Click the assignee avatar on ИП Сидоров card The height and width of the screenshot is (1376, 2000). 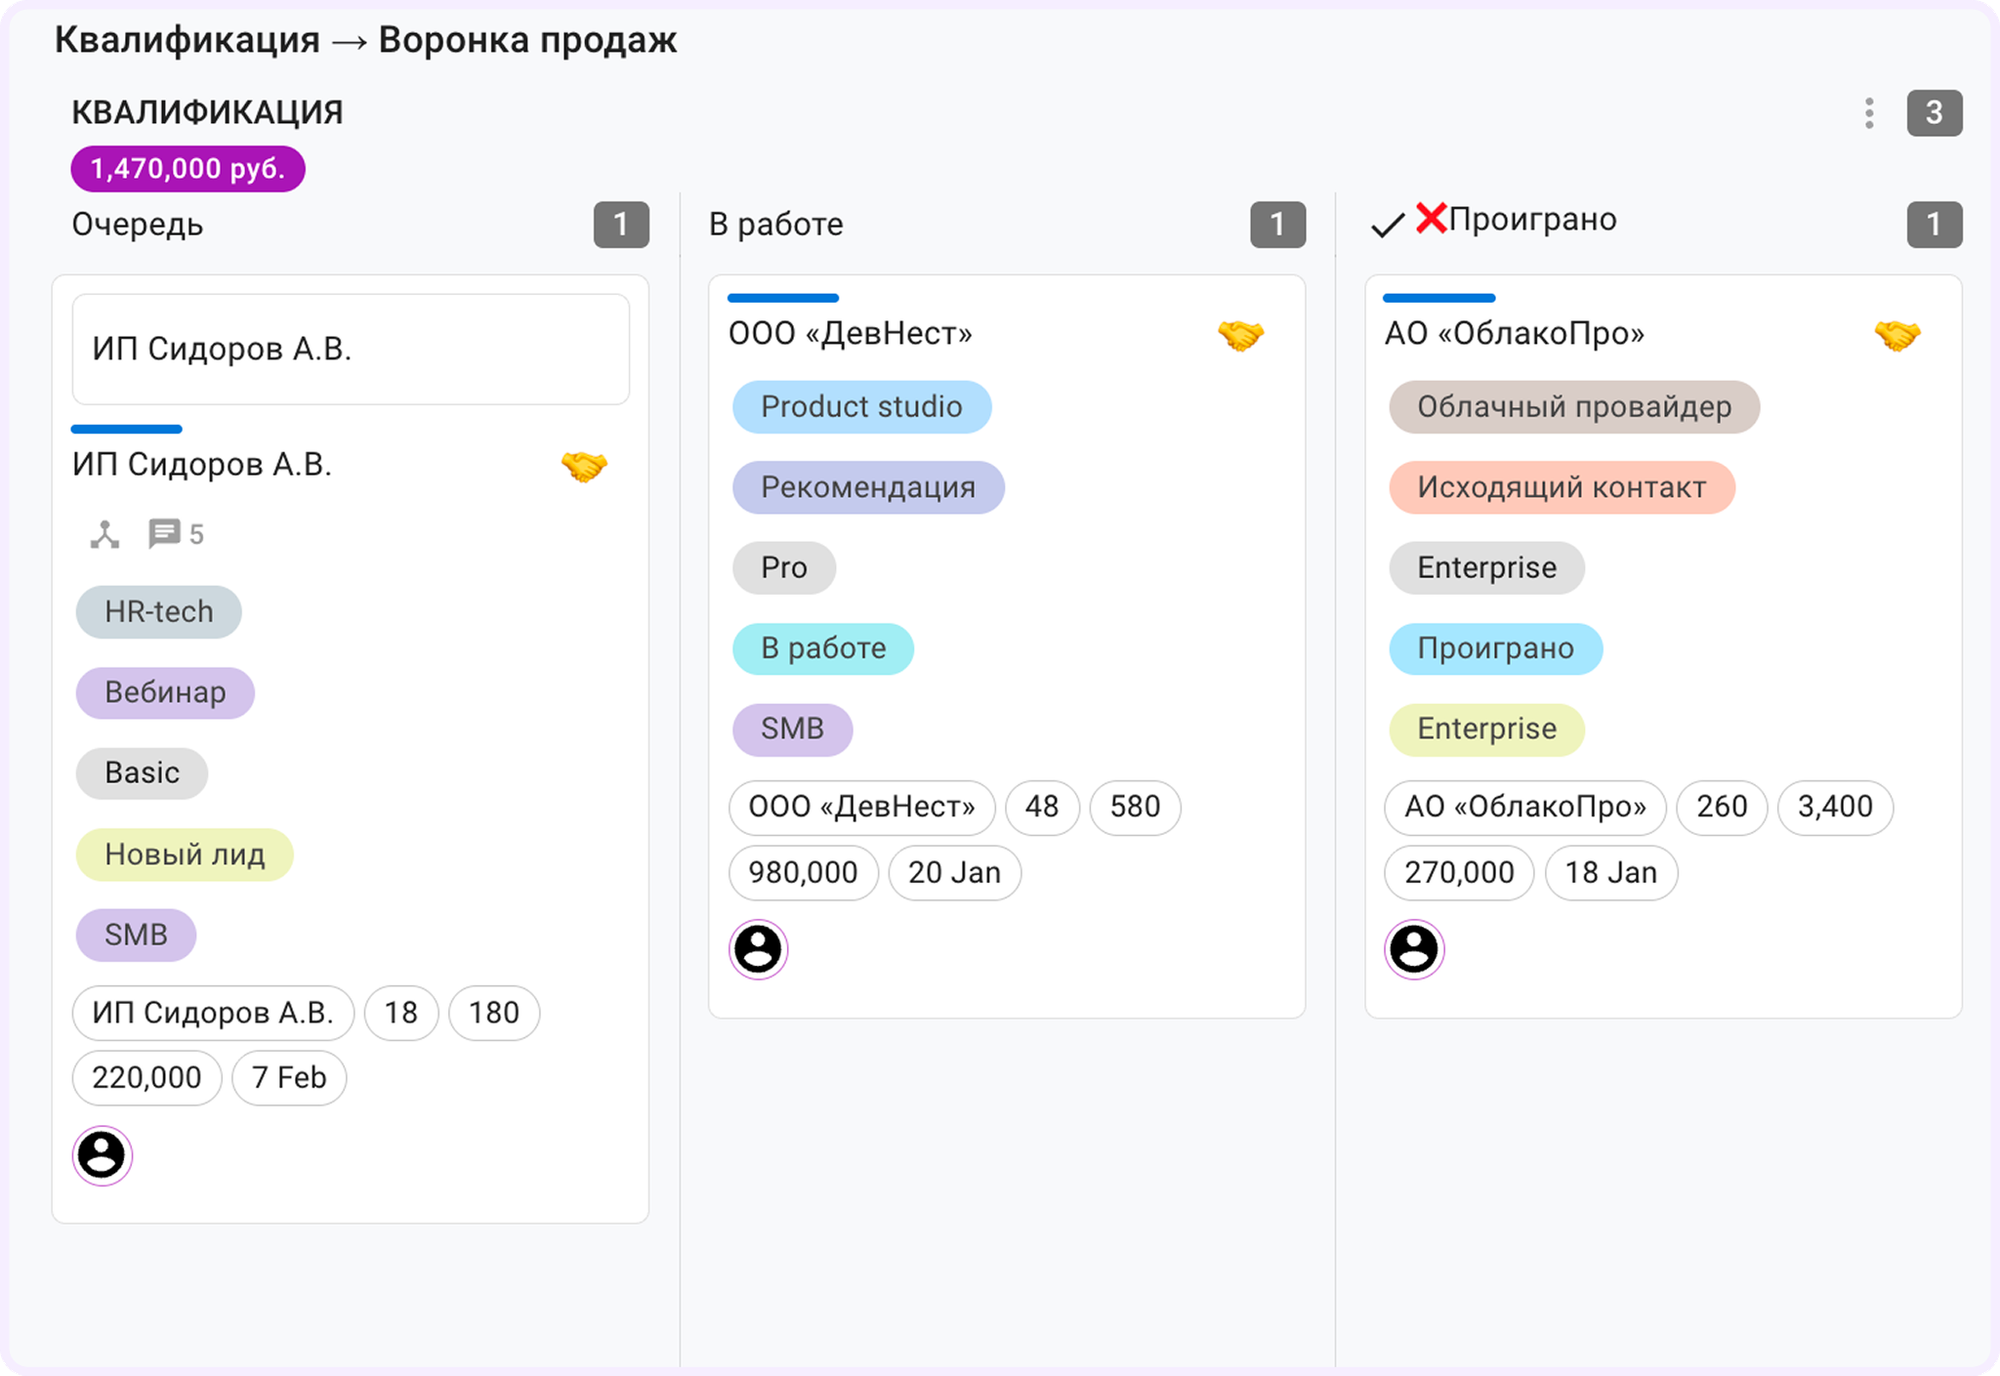[102, 1155]
